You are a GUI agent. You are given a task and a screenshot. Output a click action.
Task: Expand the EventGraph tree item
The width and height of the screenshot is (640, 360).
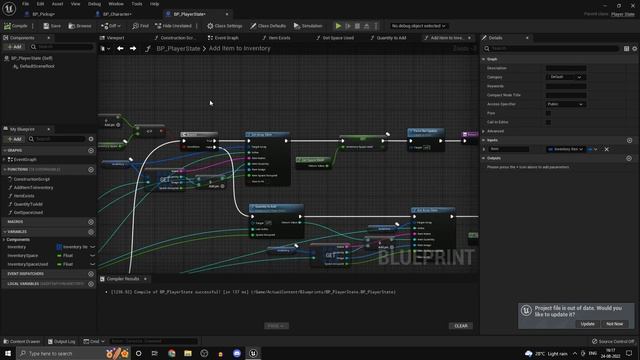(4, 160)
